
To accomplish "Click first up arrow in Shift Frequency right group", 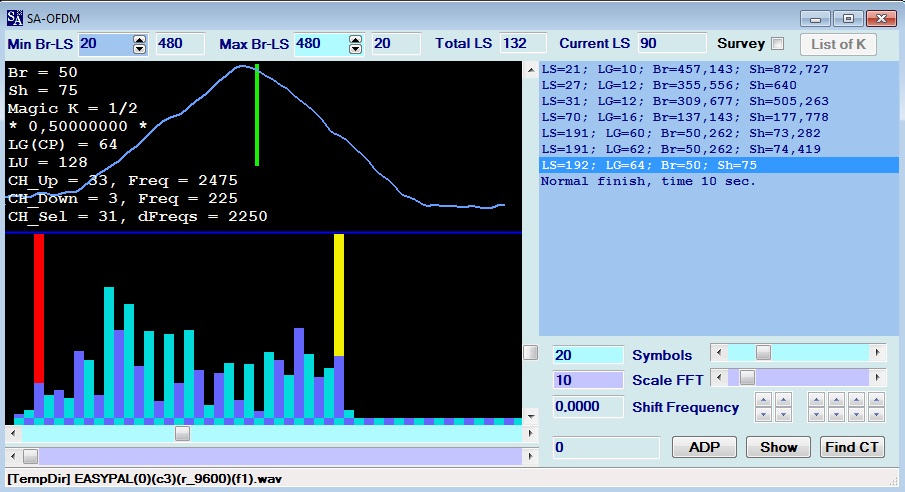I will pyautogui.click(x=816, y=400).
